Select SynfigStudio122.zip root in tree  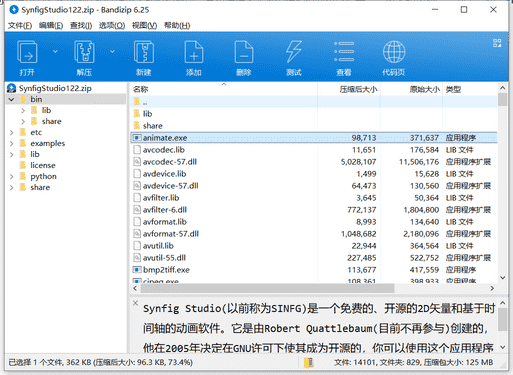[55, 88]
